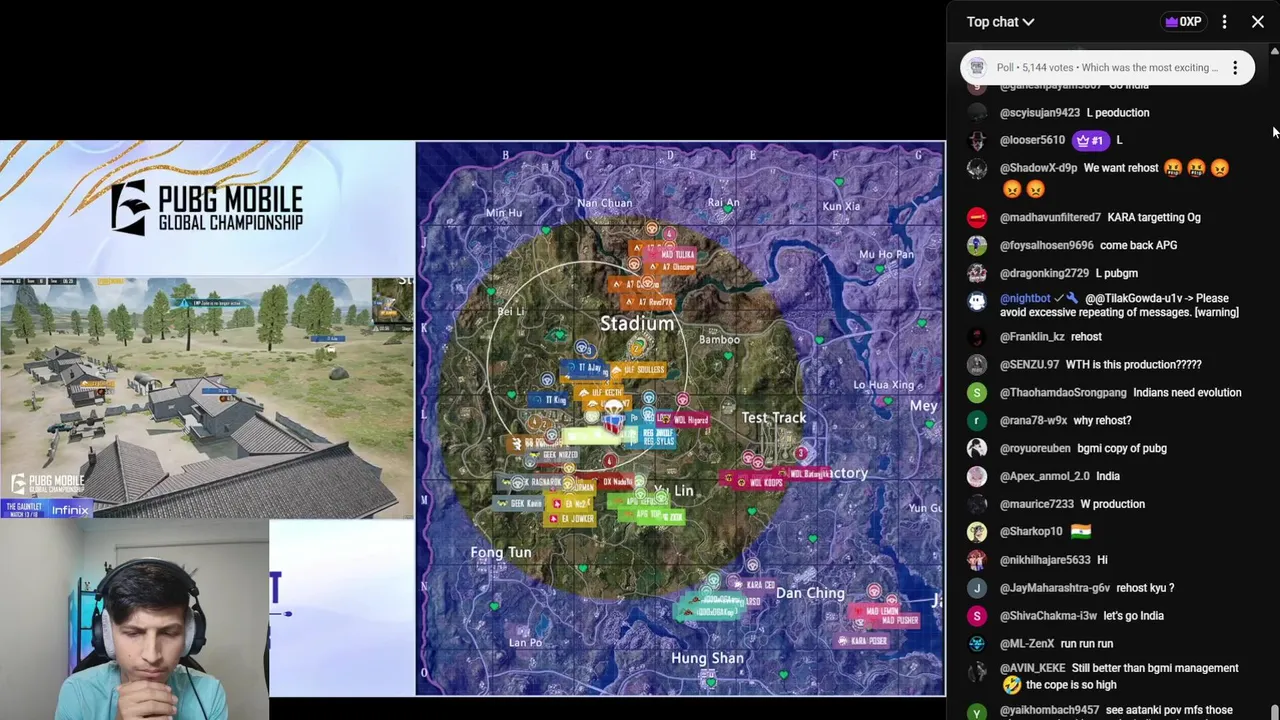Click the gameplay spectator feed thumbnail

pos(207,398)
